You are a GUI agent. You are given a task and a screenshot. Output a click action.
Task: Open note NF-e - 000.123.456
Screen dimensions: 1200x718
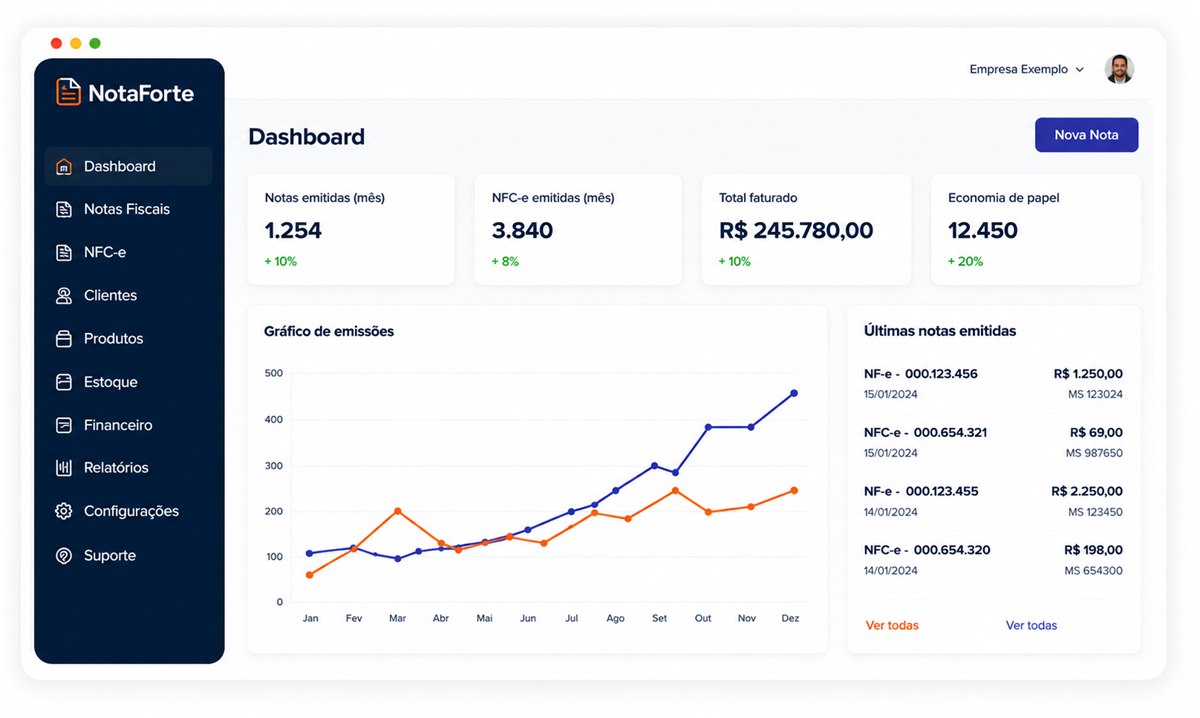[921, 374]
